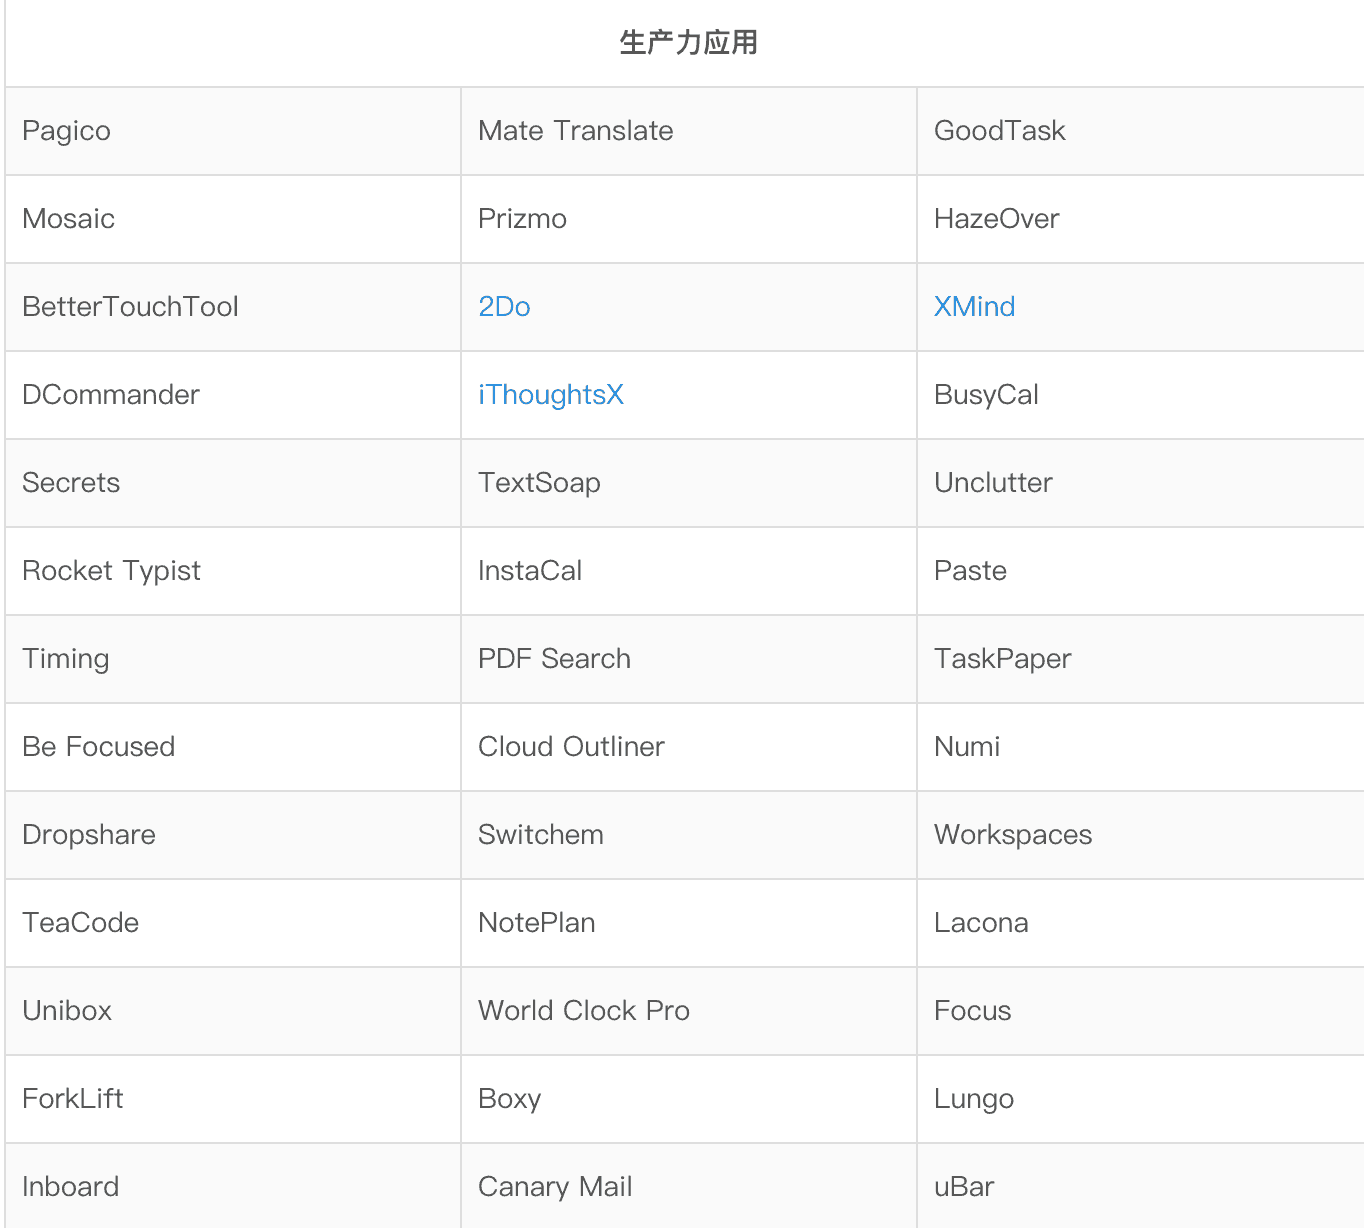This screenshot has width=1364, height=1228.
Task: Click the DCommander table cell
Action: [x=111, y=395]
